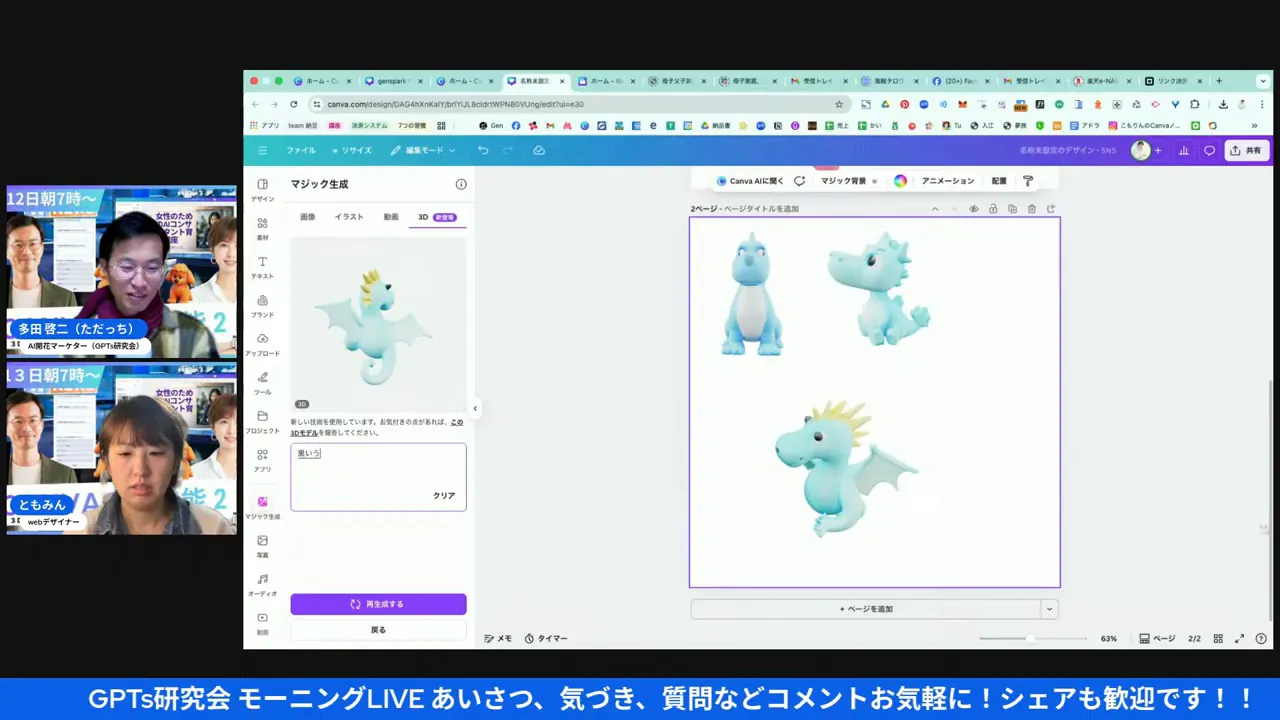Viewport: 1280px width, 720px height.
Task: Open the アップロード panel from the sidebar
Action: point(262,345)
